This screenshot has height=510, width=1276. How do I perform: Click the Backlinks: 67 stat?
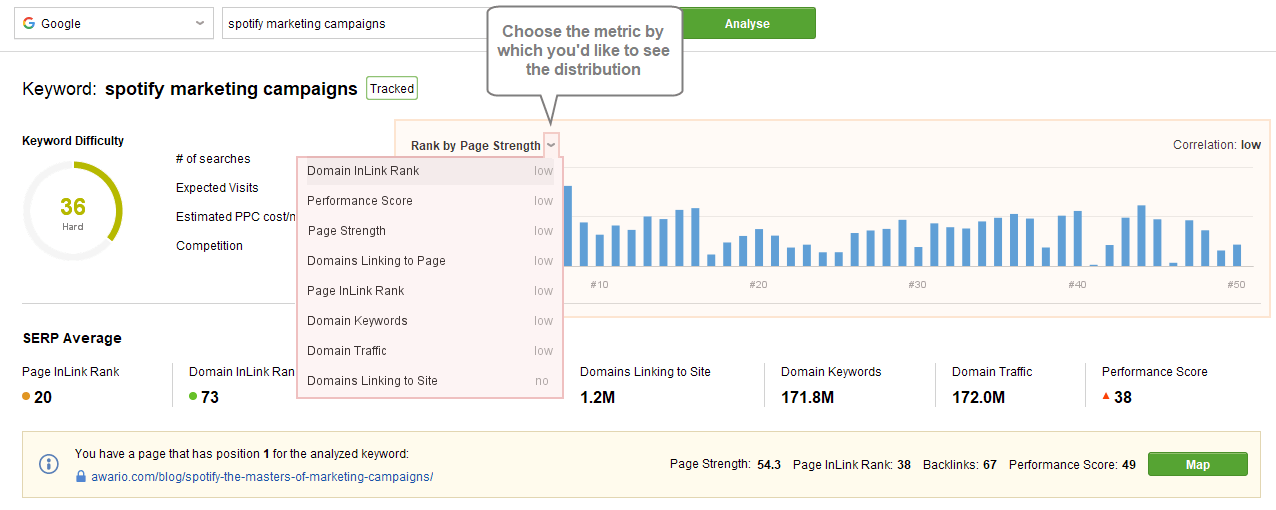(x=960, y=464)
